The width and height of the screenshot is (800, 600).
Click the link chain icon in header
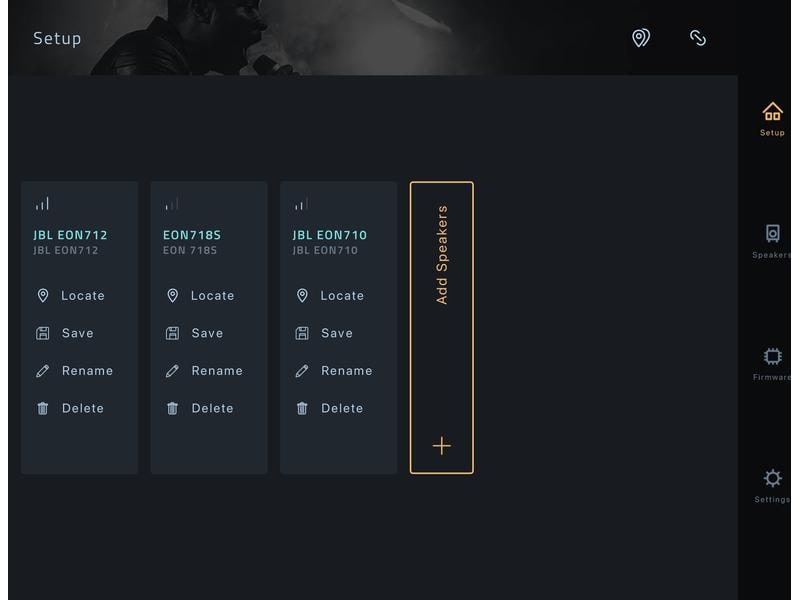697,38
